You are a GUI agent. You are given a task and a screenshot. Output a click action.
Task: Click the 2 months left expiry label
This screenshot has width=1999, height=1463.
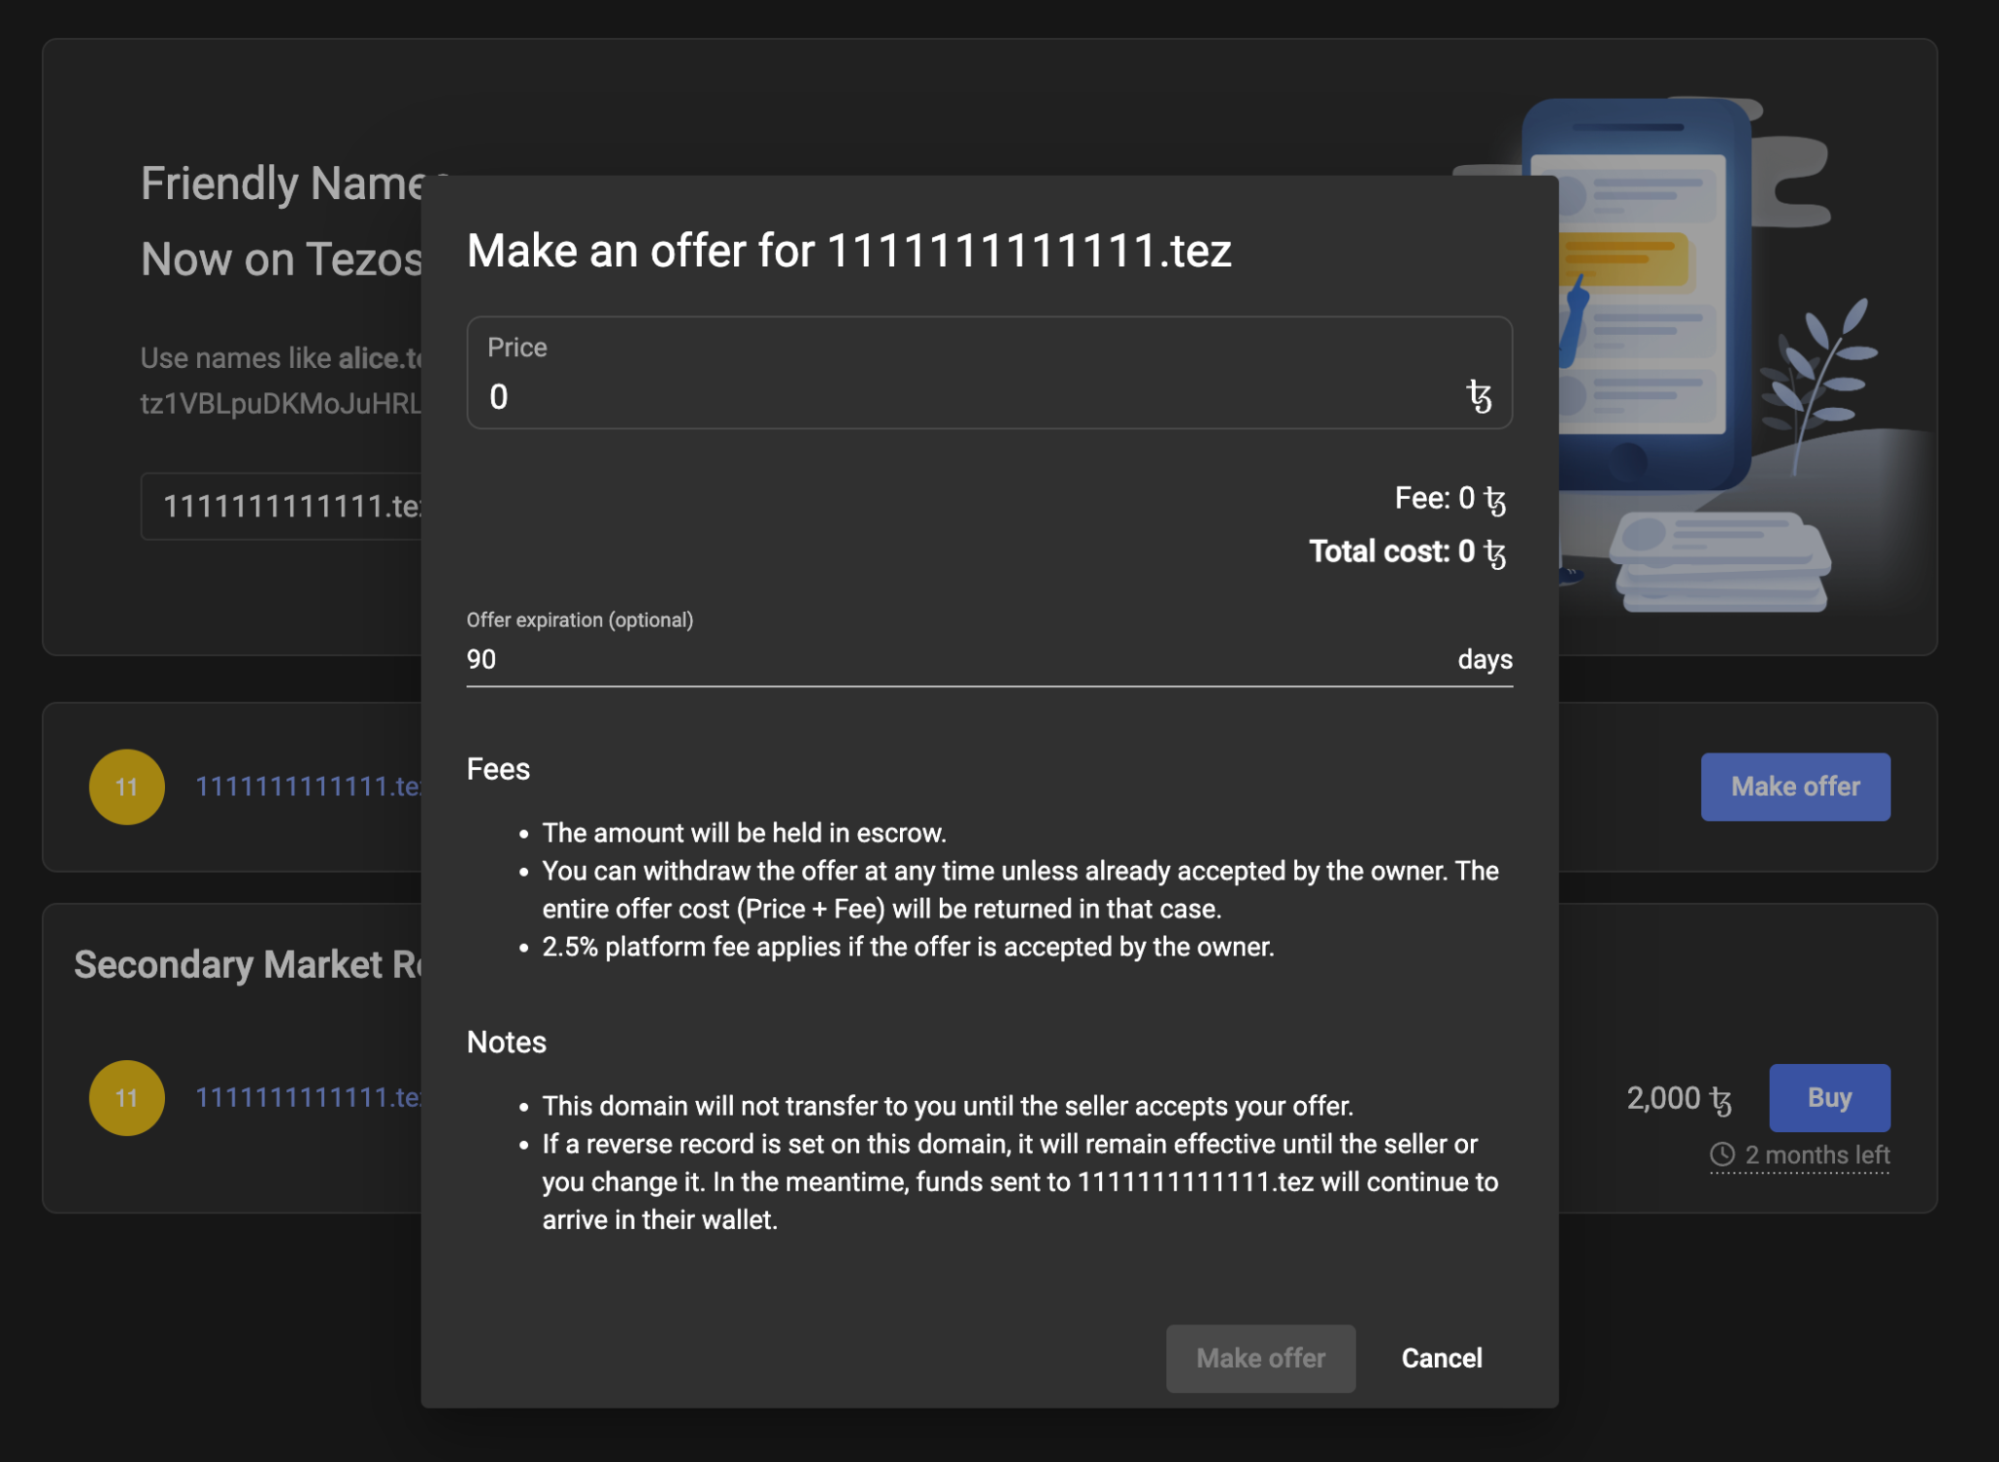pyautogui.click(x=1816, y=1155)
